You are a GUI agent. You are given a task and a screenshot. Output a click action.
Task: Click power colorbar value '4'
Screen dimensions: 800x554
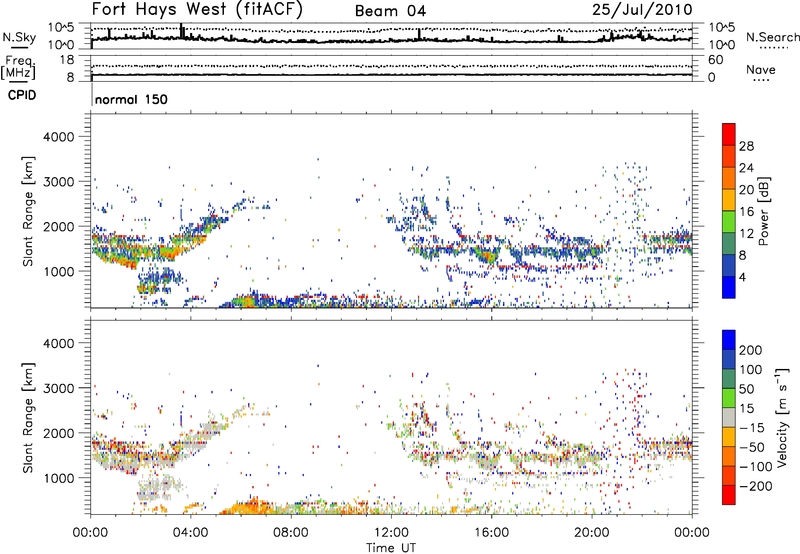tap(742, 277)
